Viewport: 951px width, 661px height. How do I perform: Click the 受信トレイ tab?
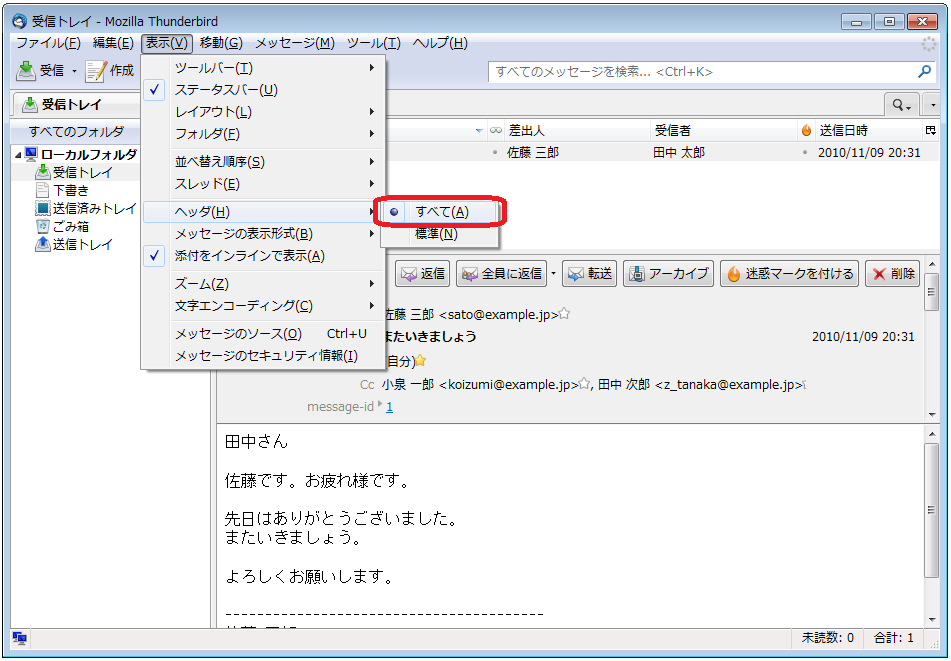(x=76, y=104)
